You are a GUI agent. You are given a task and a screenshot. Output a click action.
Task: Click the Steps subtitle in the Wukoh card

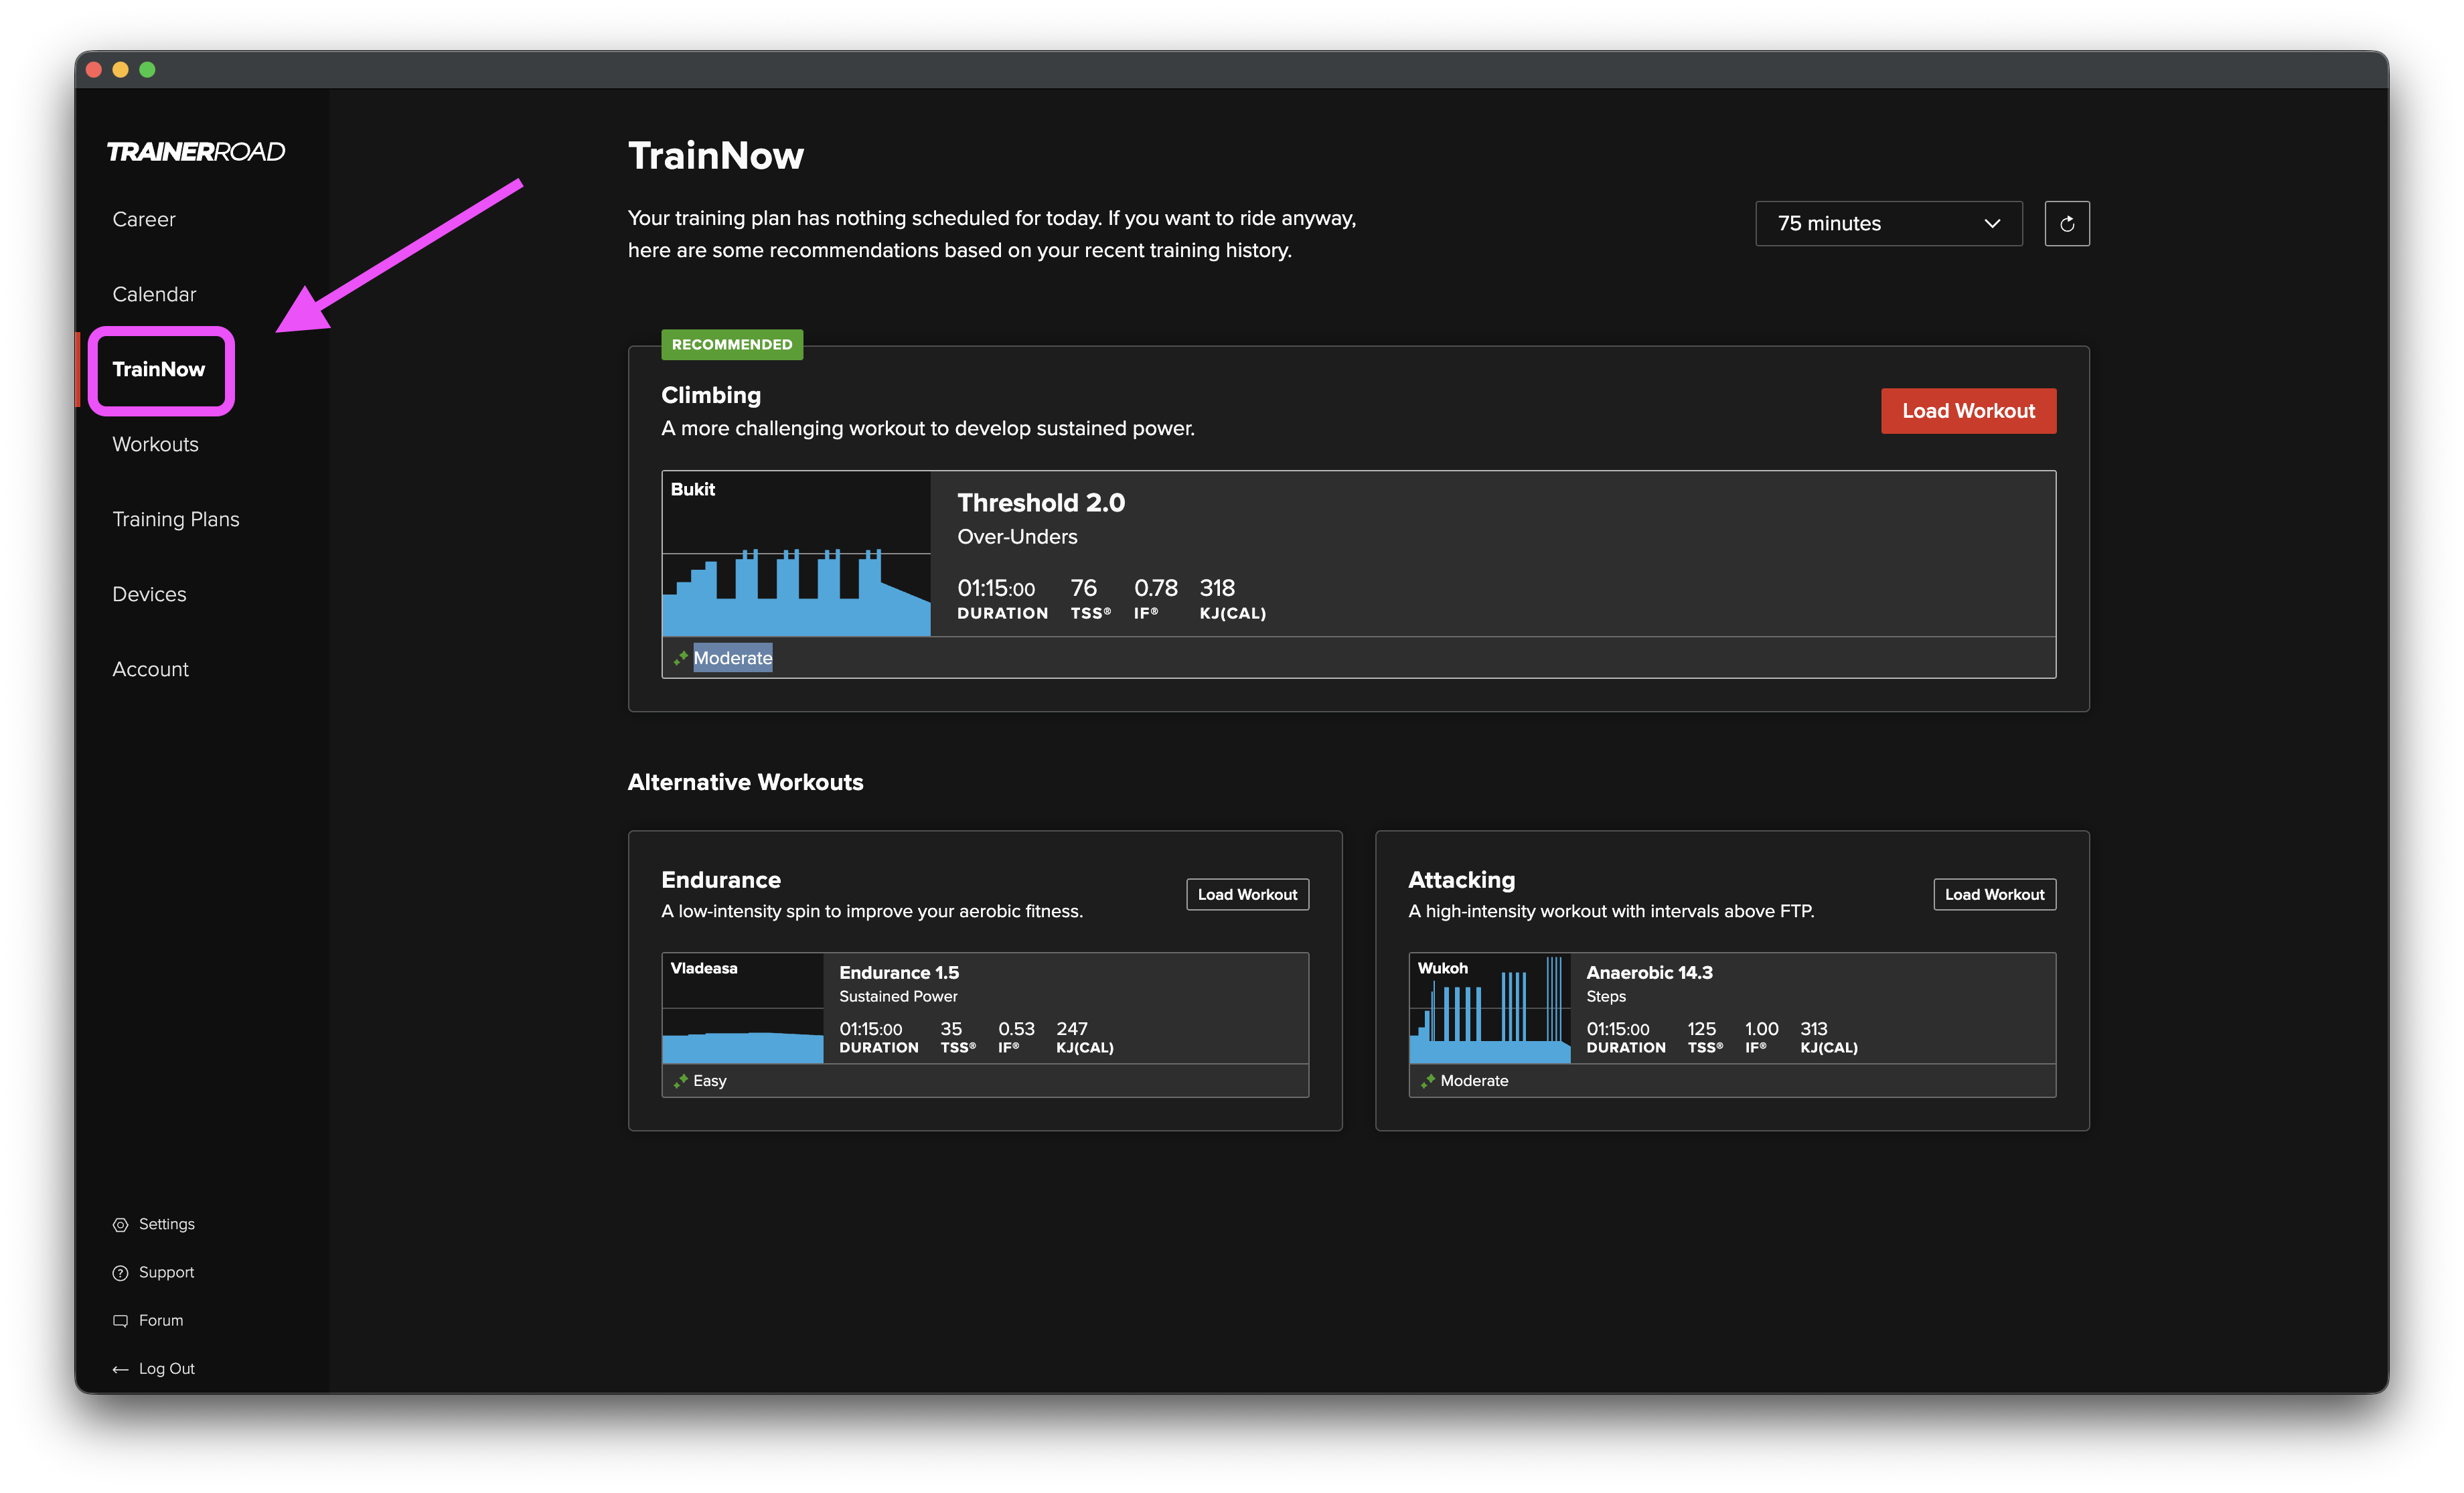1605,996
